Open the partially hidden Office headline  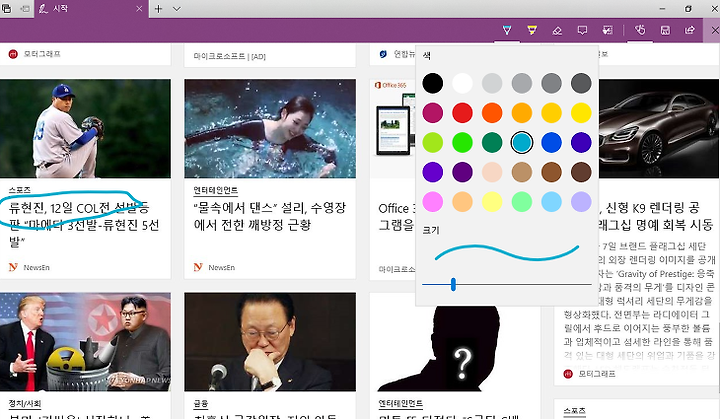(397, 216)
